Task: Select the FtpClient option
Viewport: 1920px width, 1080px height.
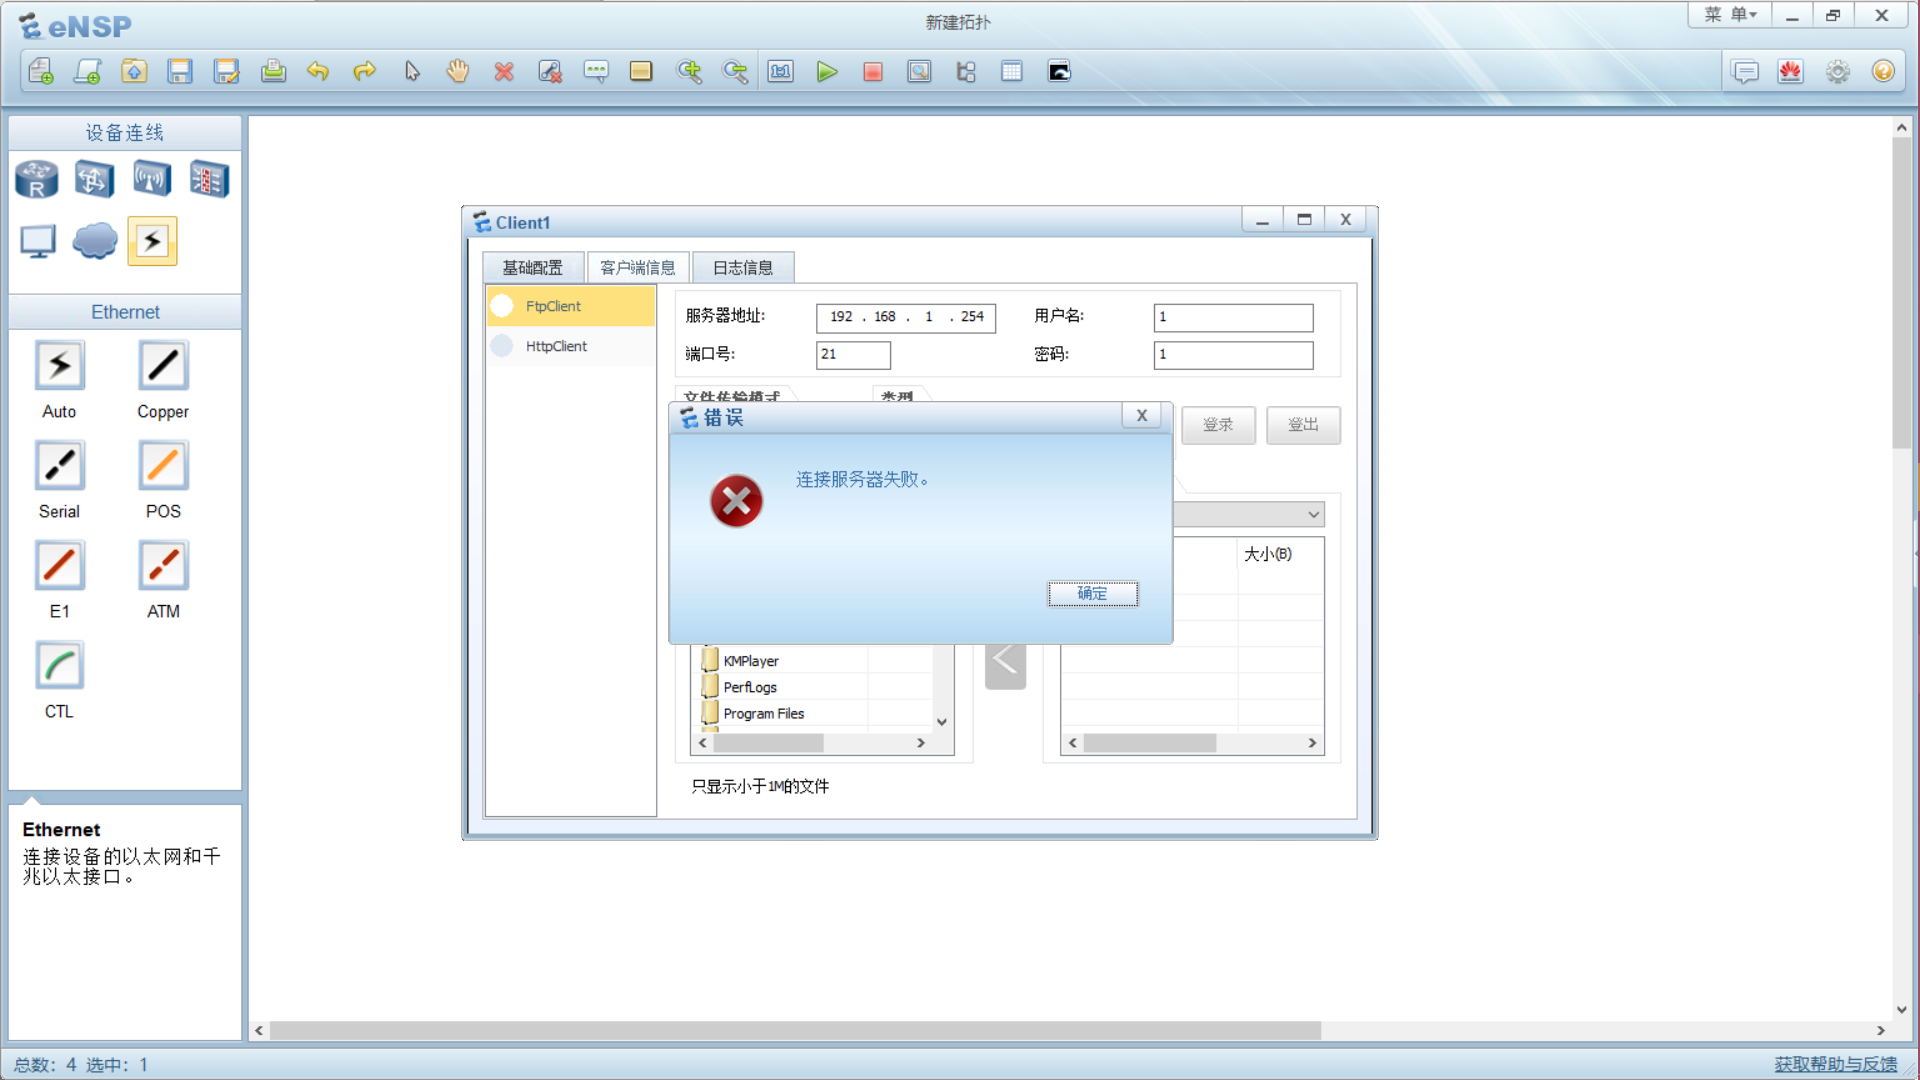Action: (553, 306)
